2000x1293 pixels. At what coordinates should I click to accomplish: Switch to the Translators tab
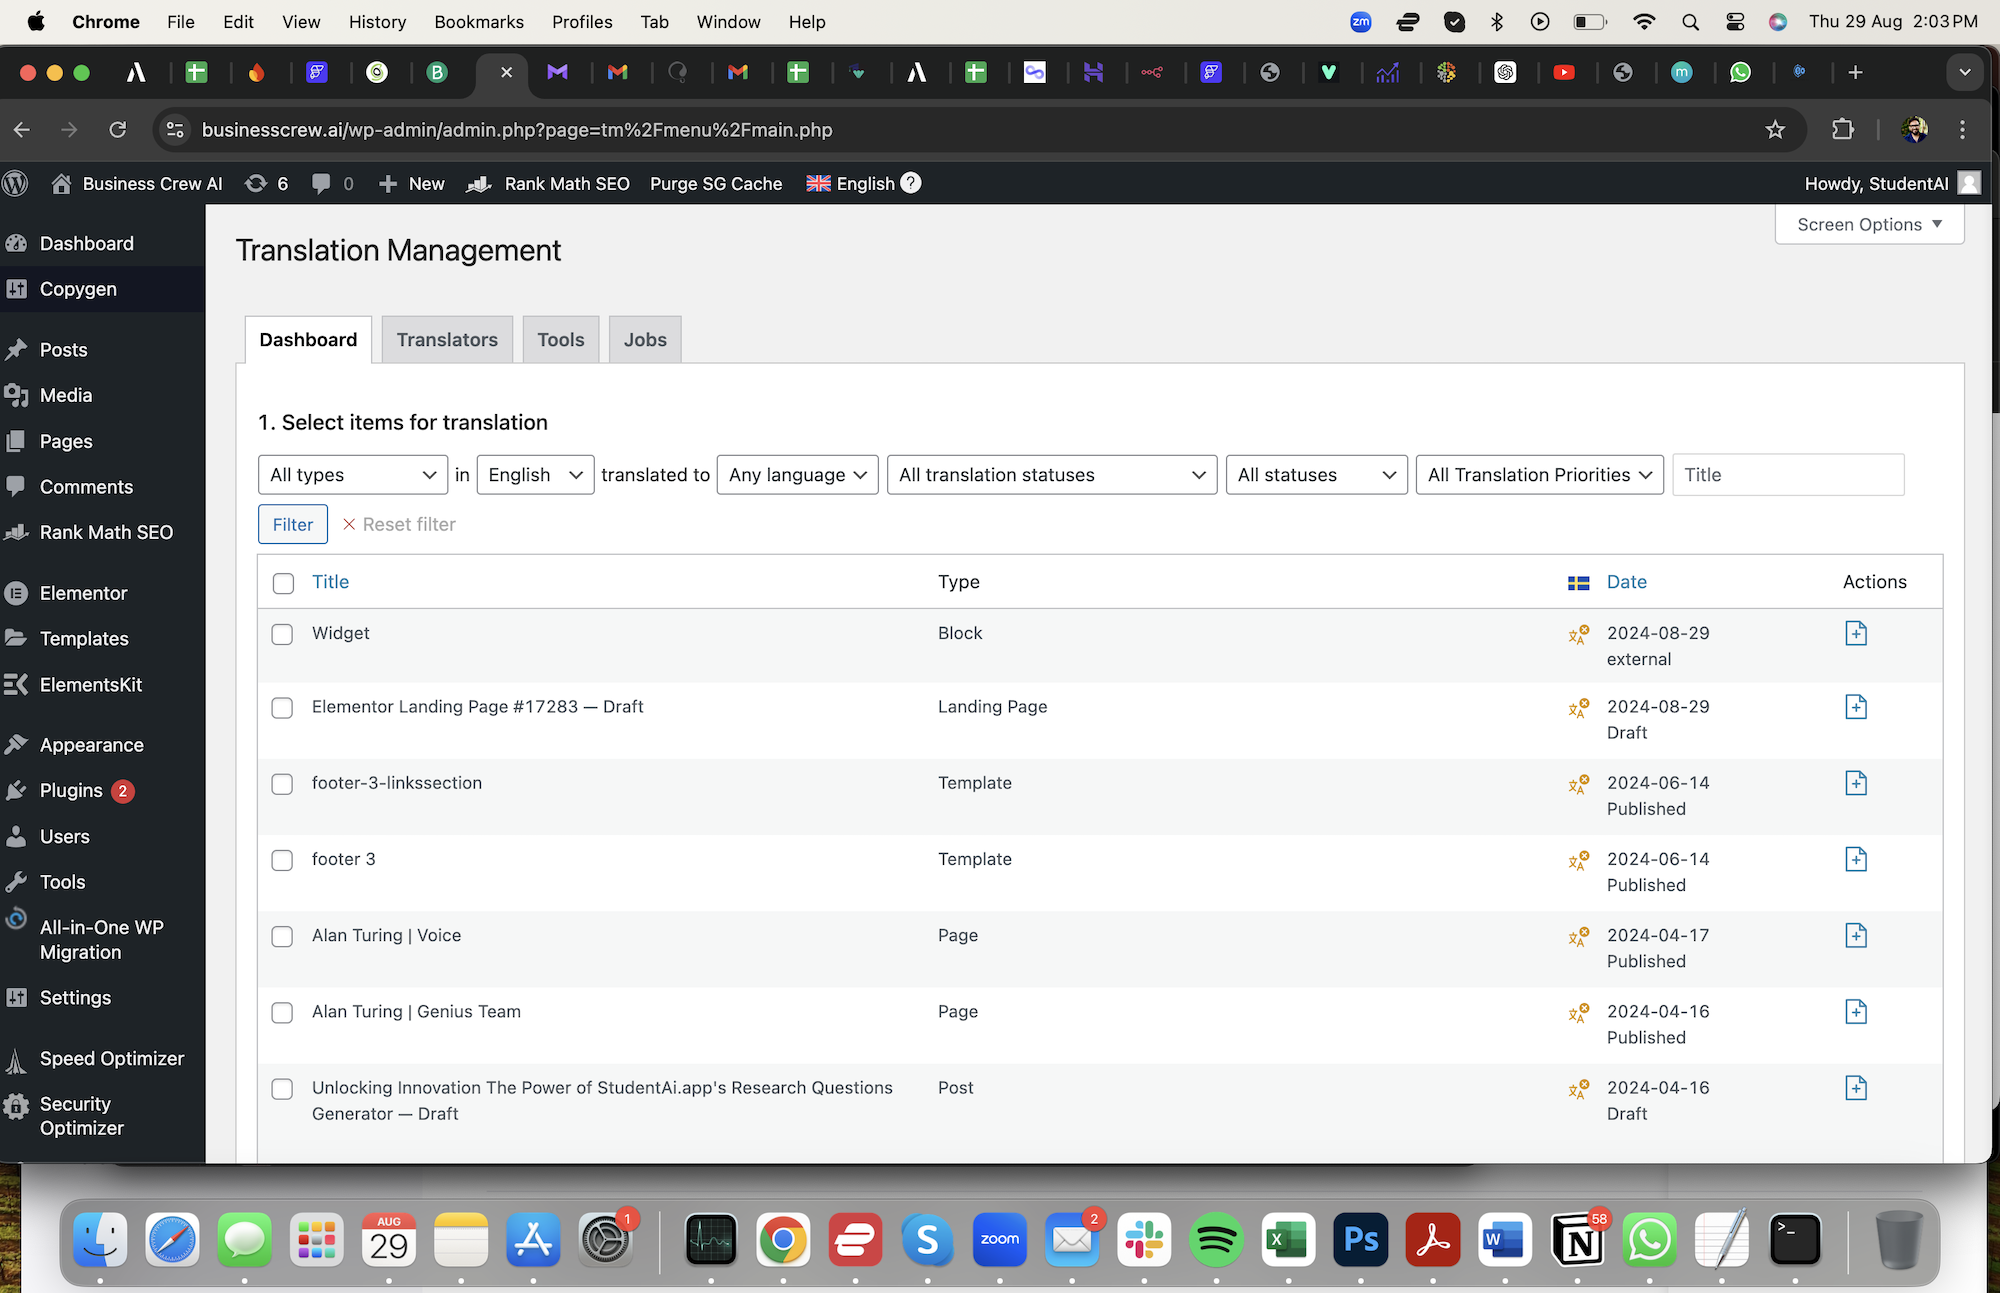tap(447, 340)
